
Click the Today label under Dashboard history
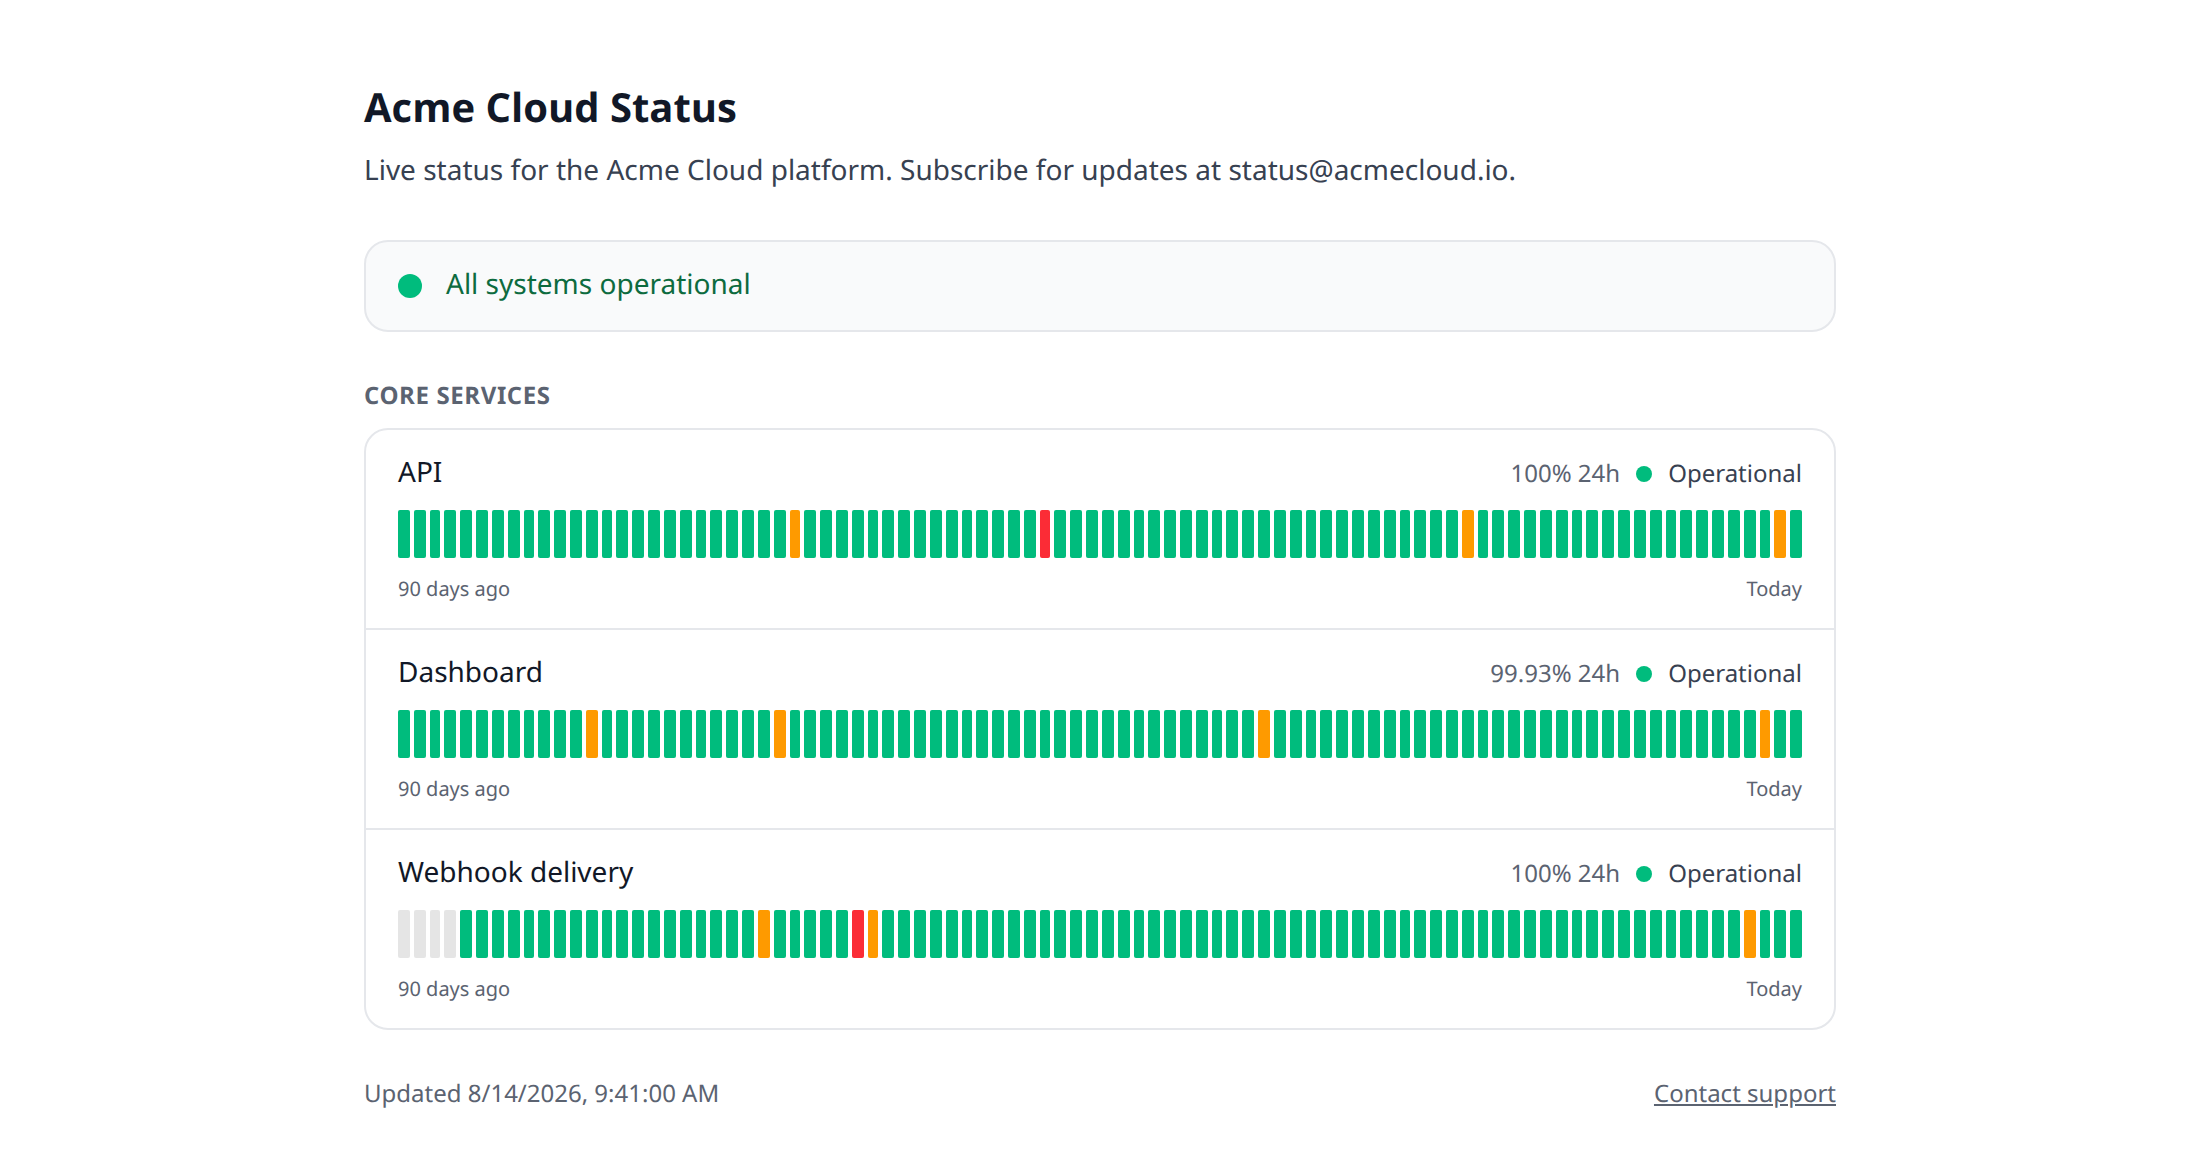pos(1774,789)
